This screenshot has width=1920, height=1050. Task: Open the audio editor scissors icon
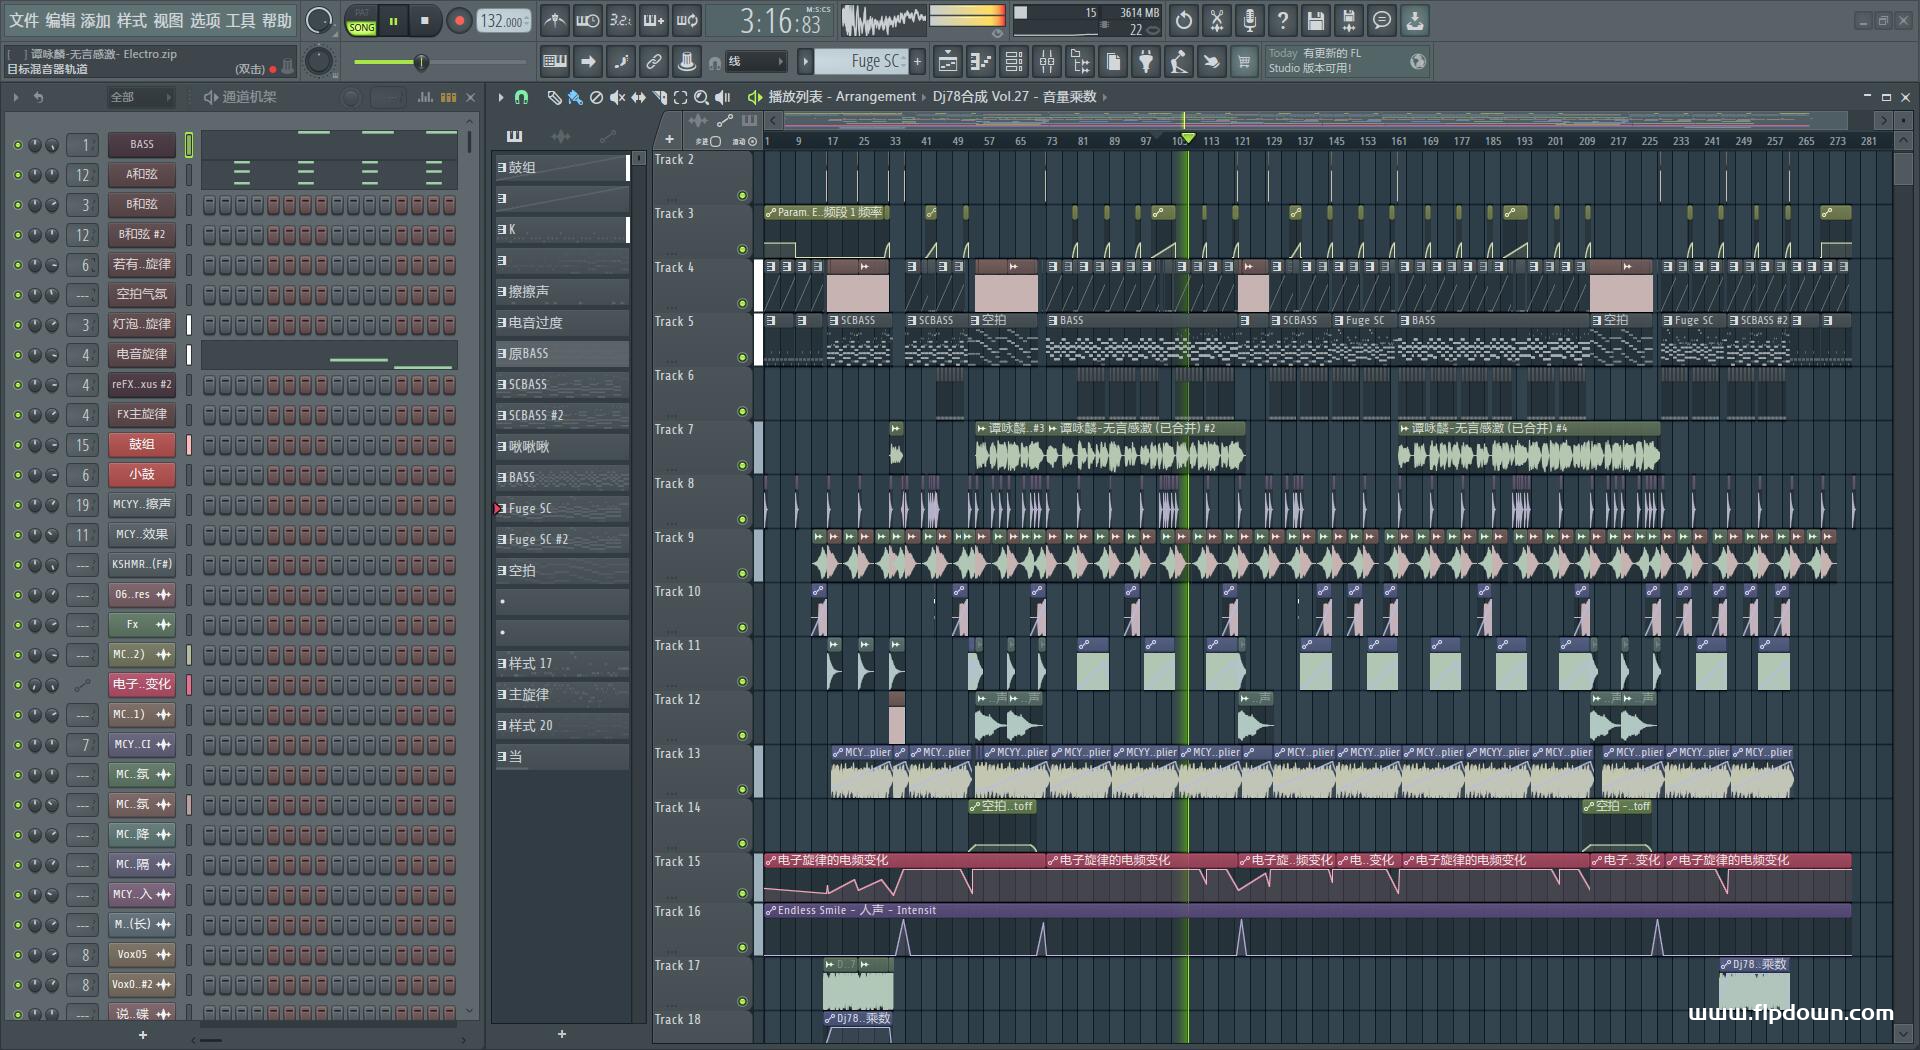[x=1217, y=20]
